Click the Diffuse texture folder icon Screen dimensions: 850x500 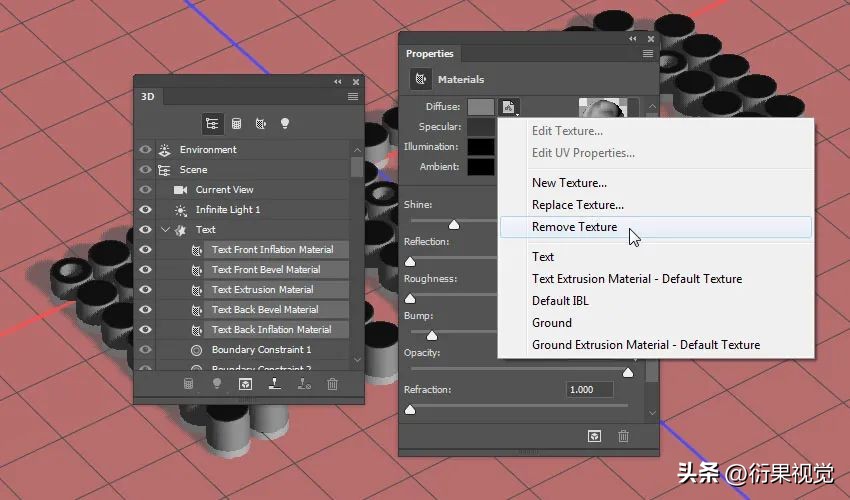coord(508,106)
